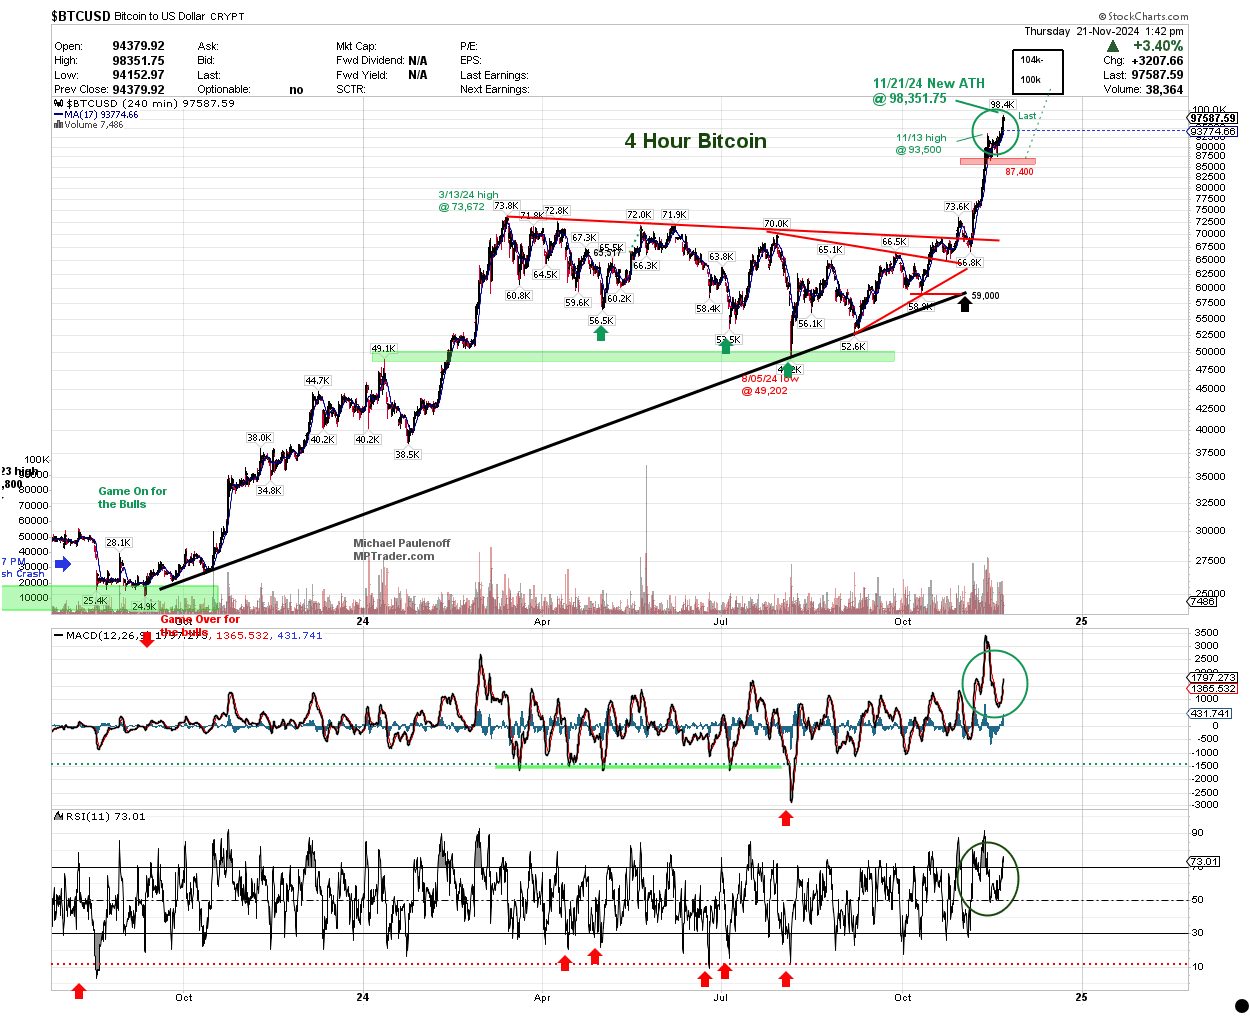Click the 431.741 histogram axis tag

pos(1210,714)
